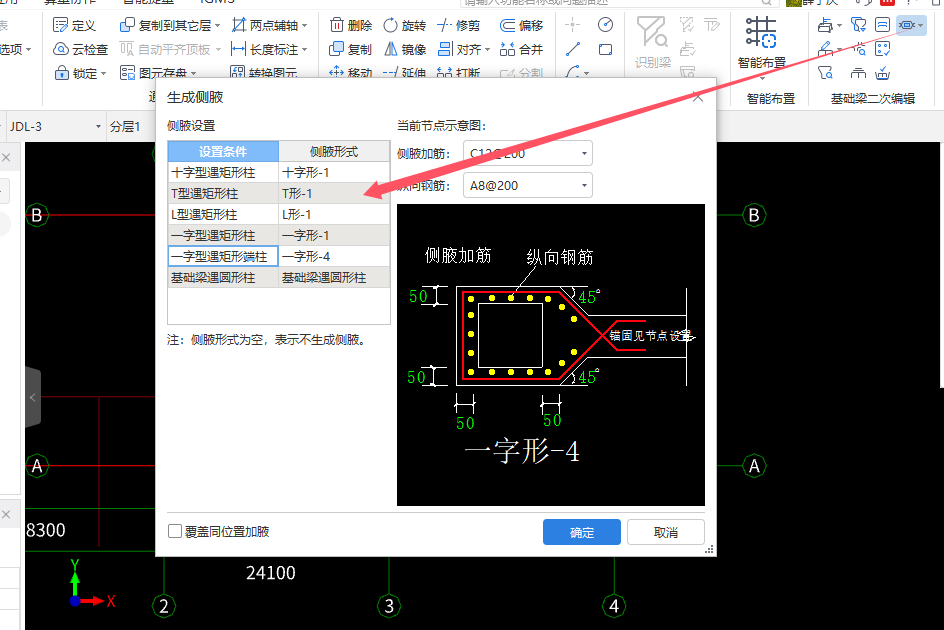Tick 覆盖同位置加腋 checkbox

pyautogui.click(x=175, y=531)
